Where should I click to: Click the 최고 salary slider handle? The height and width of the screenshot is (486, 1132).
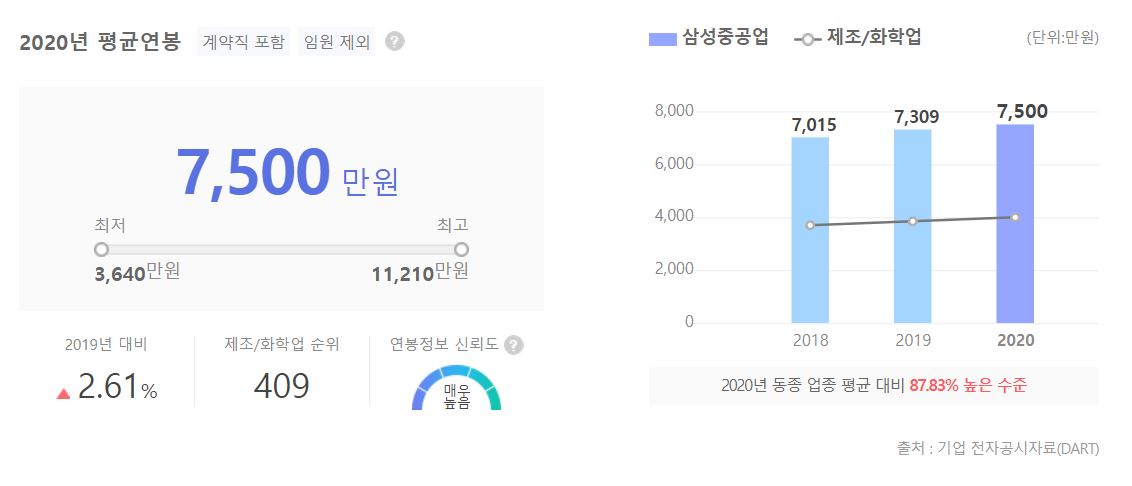click(x=461, y=250)
